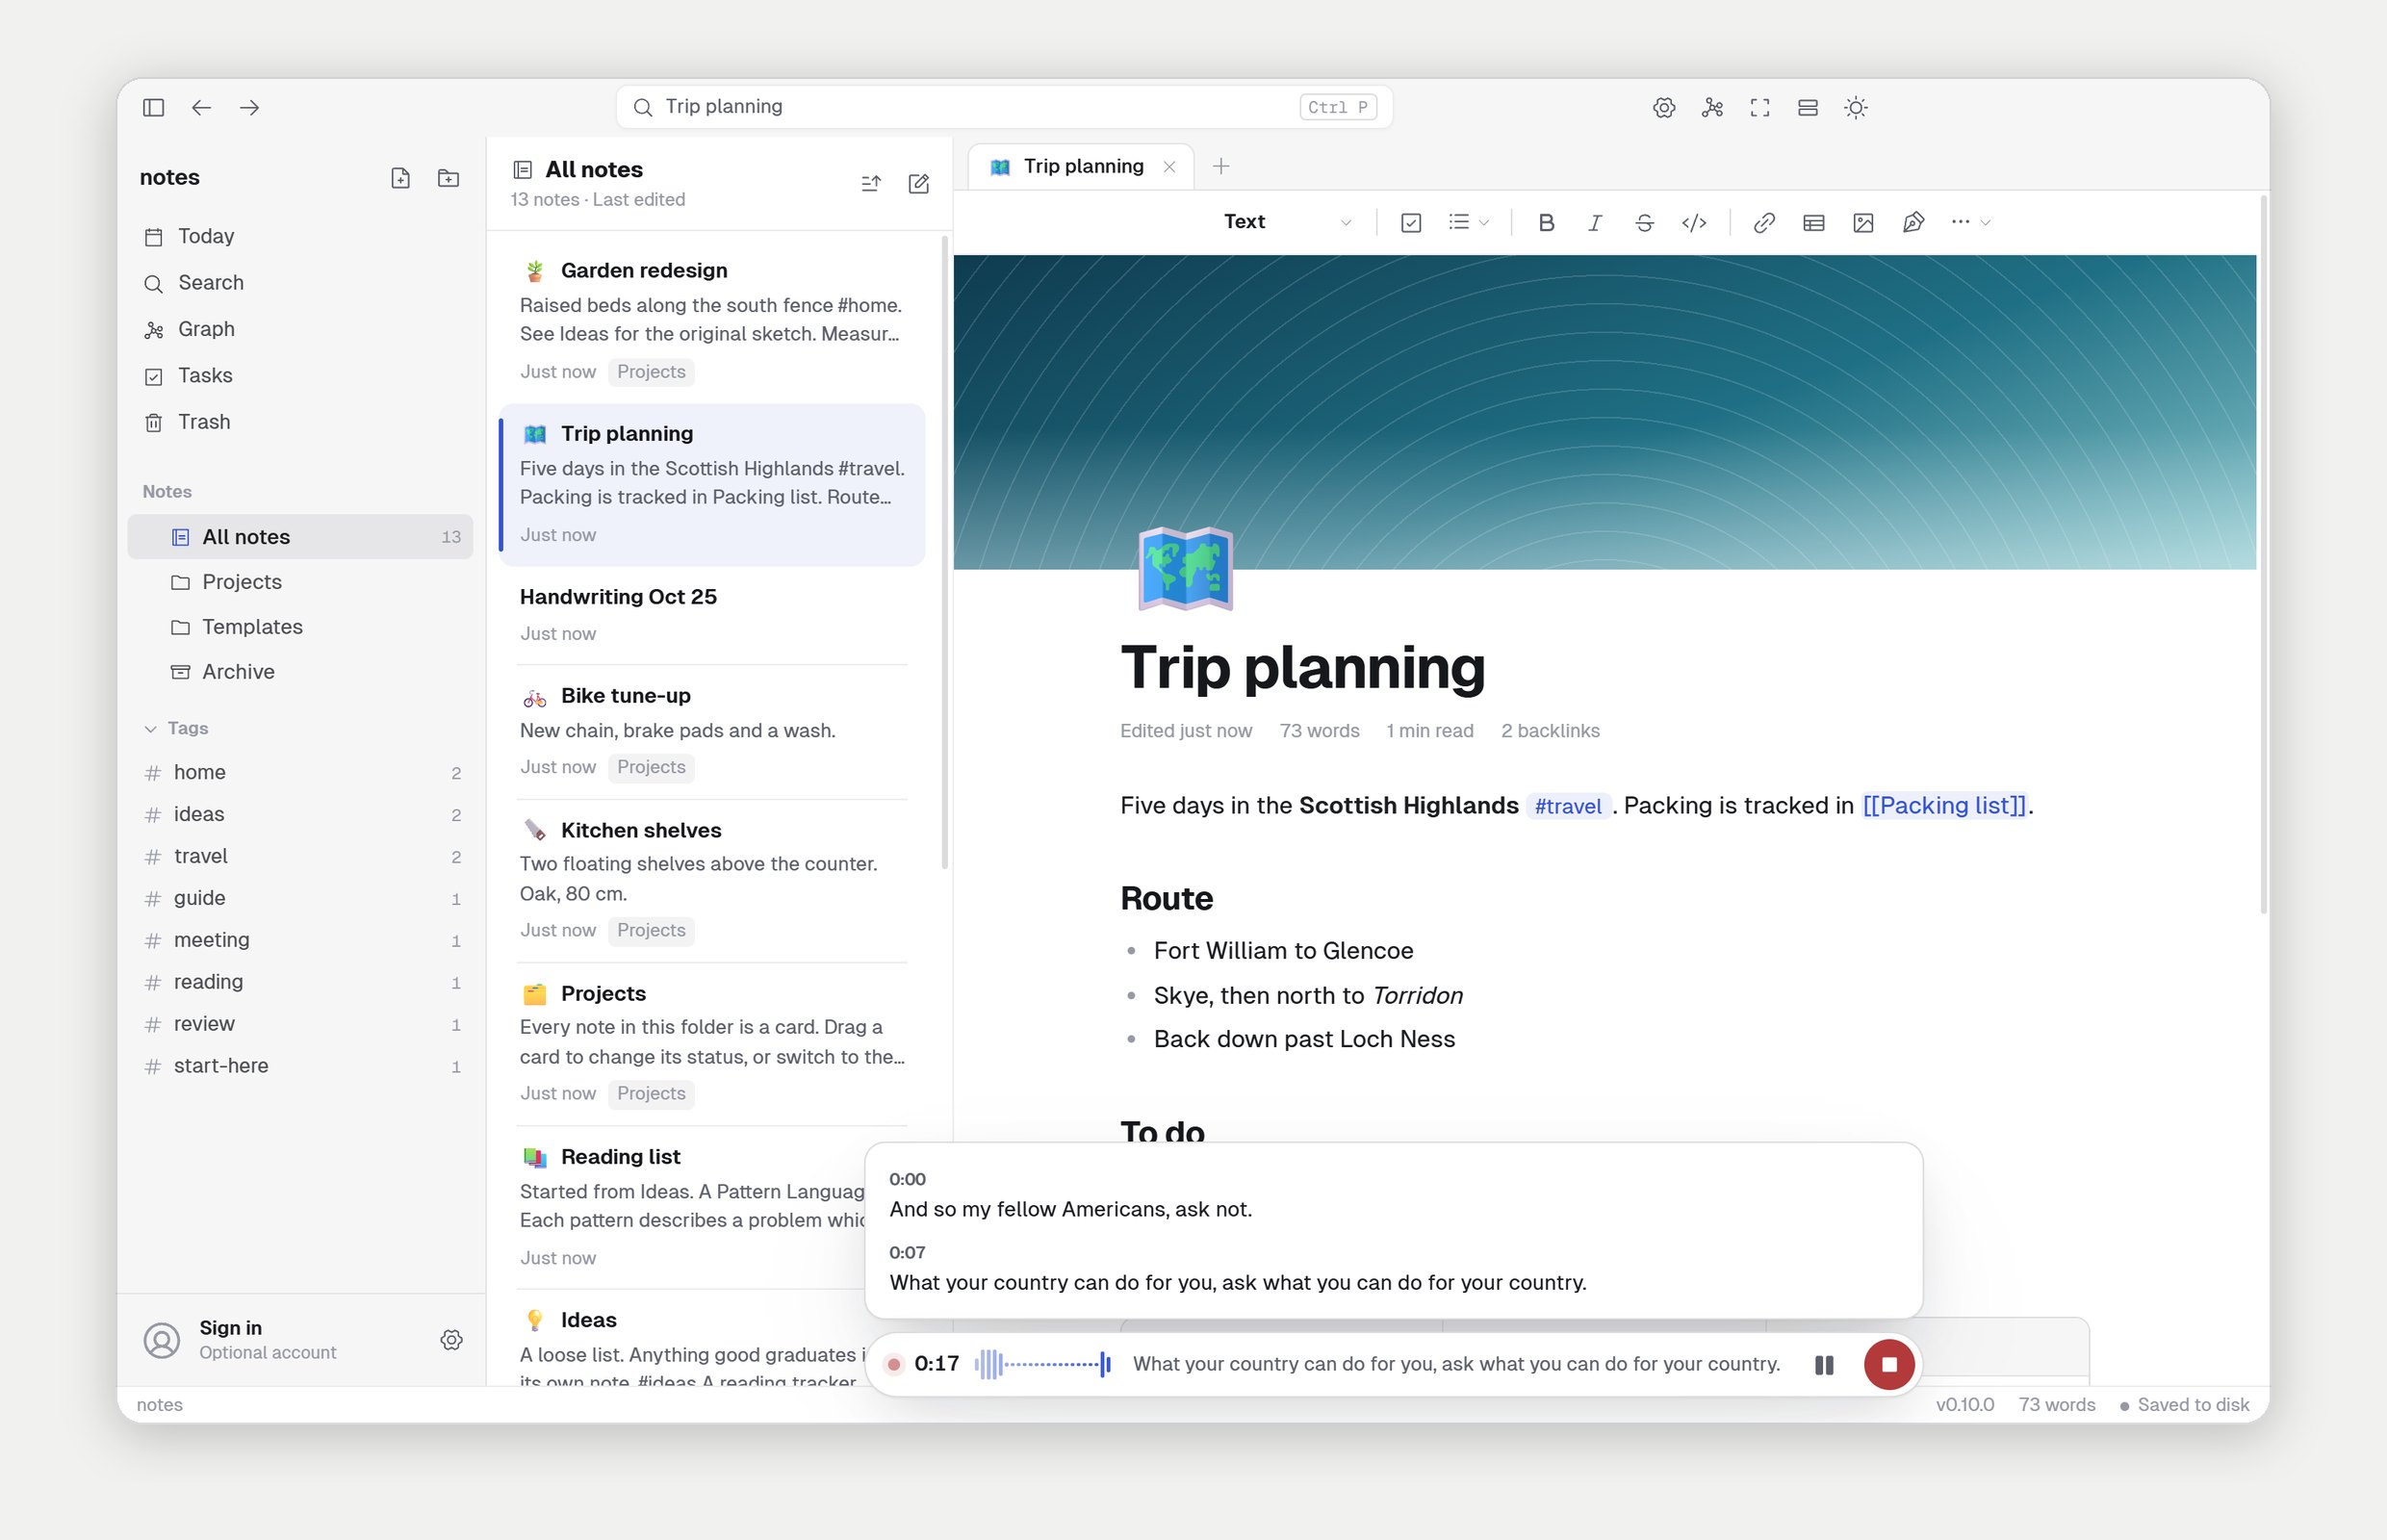Open the handwriting pen tool
The image size is (2387, 1540).
click(x=1912, y=222)
